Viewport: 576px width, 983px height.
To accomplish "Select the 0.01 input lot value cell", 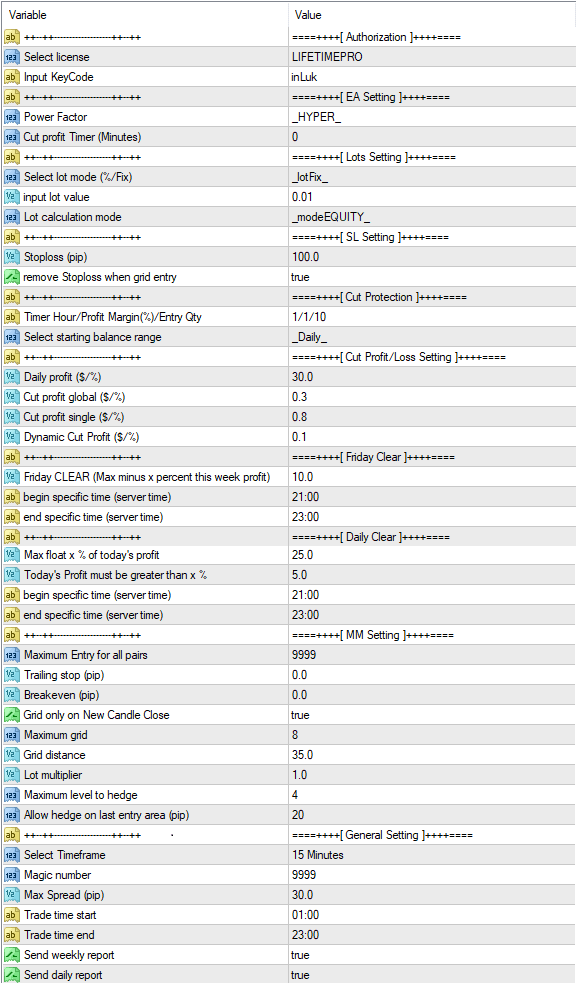I will tap(301, 197).
